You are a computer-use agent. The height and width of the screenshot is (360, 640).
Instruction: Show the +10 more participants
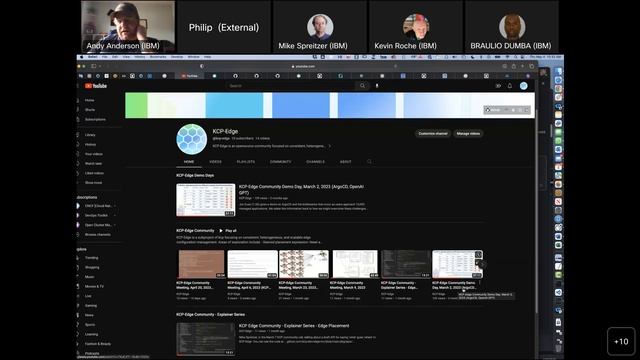[621, 342]
